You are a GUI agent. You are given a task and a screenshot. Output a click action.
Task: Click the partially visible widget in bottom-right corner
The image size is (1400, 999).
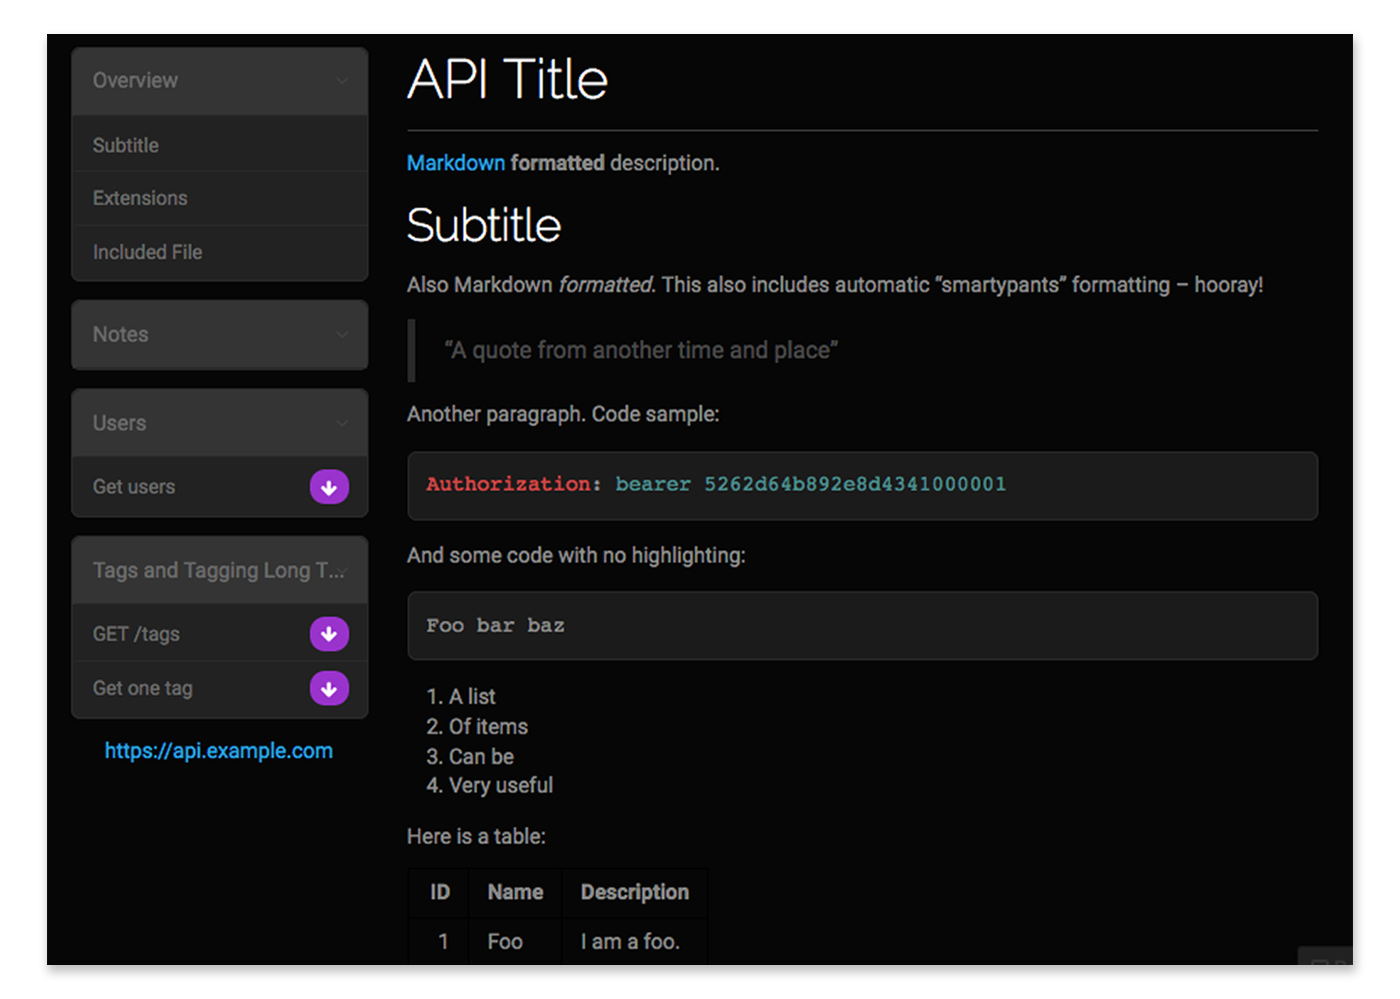click(1326, 957)
